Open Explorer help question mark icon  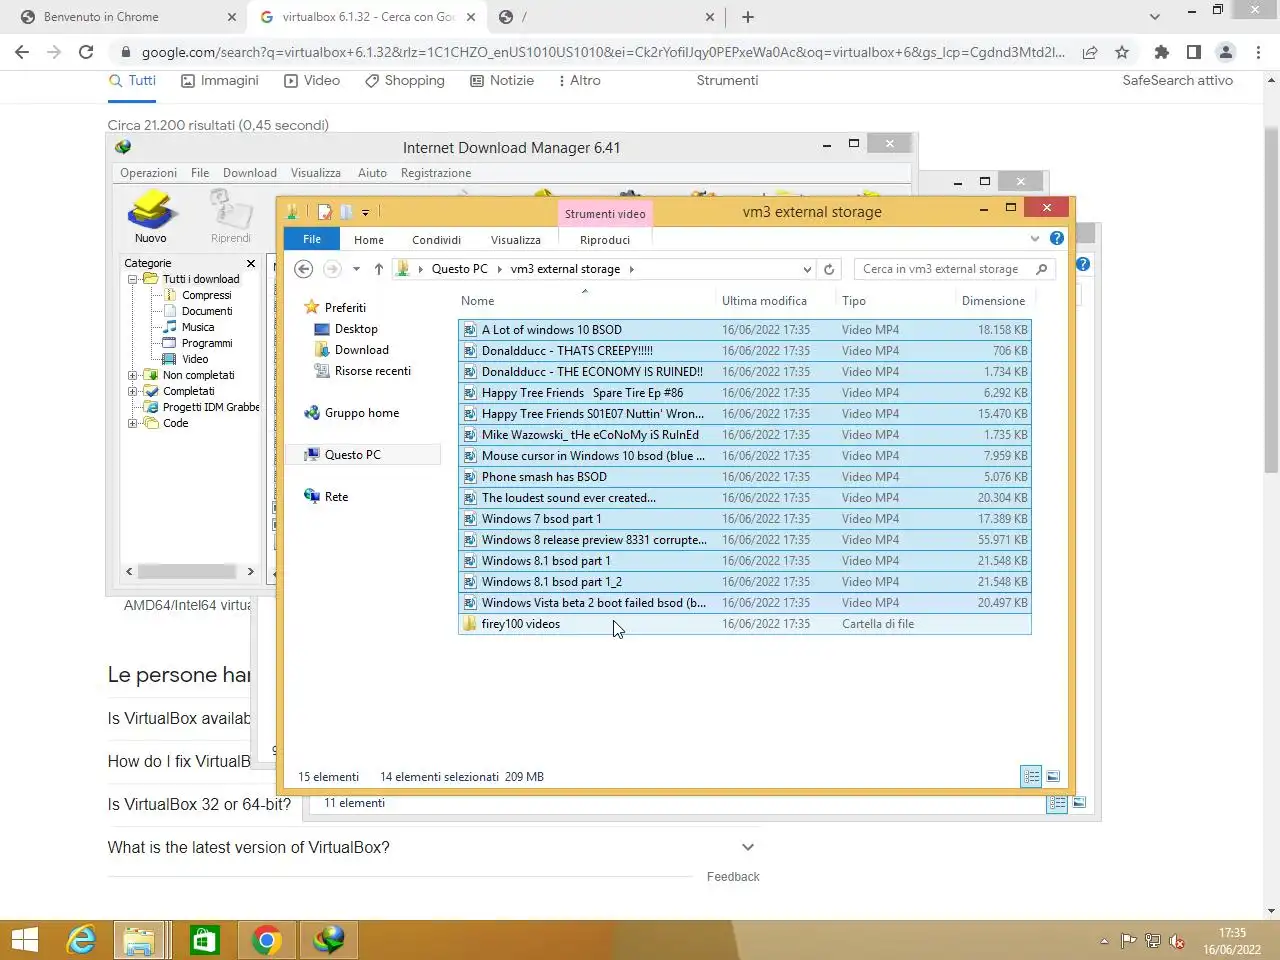1057,238
